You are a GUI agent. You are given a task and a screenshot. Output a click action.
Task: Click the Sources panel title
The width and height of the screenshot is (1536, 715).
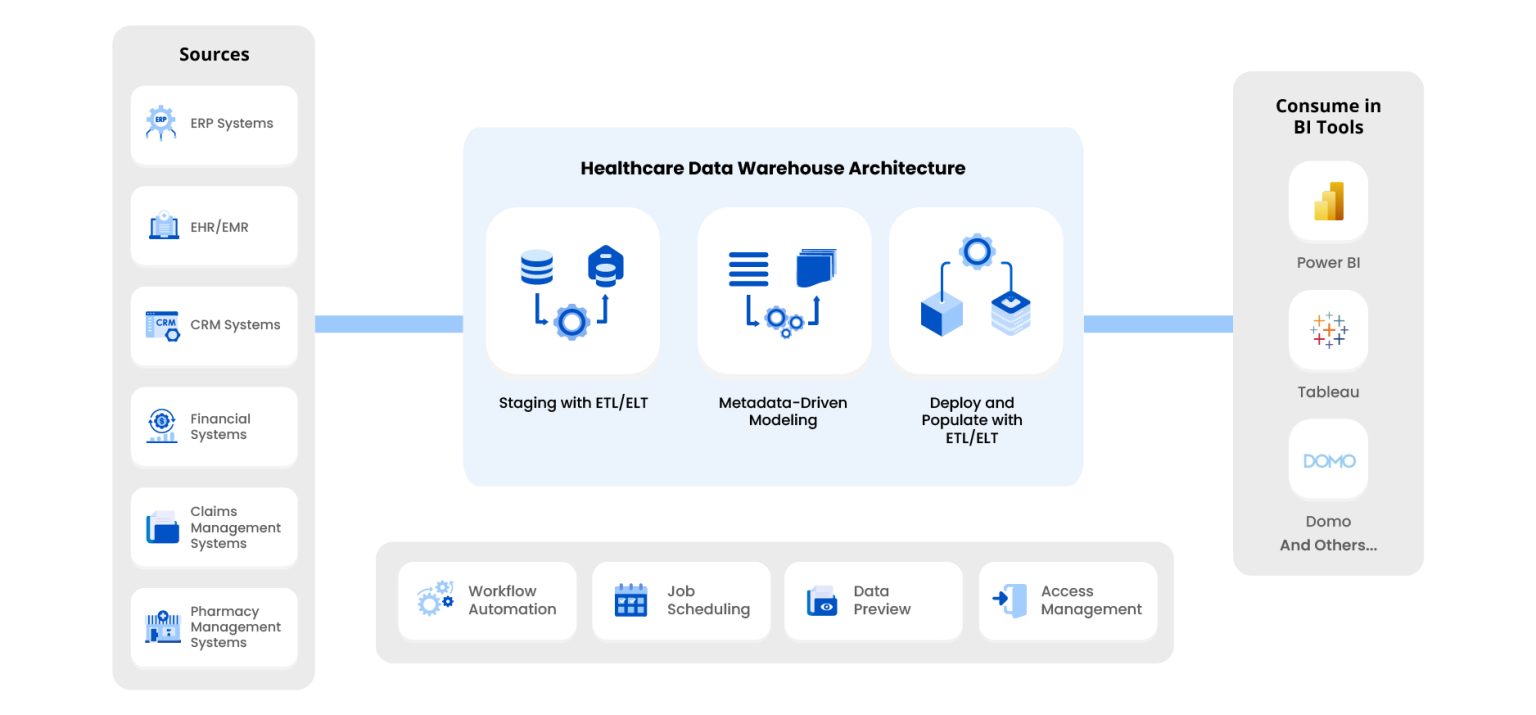(214, 55)
